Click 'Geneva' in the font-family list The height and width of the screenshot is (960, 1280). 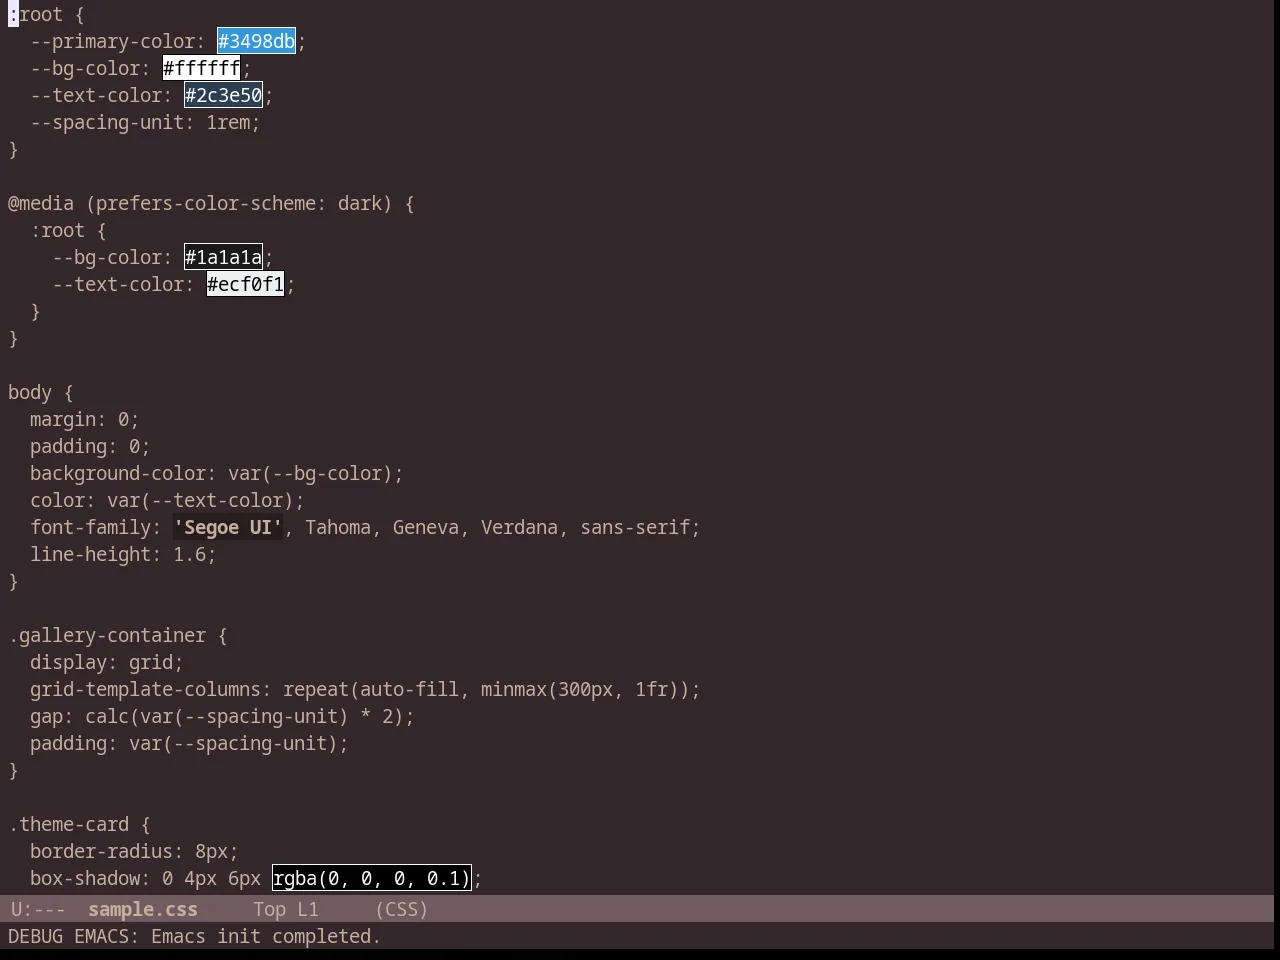tap(426, 527)
